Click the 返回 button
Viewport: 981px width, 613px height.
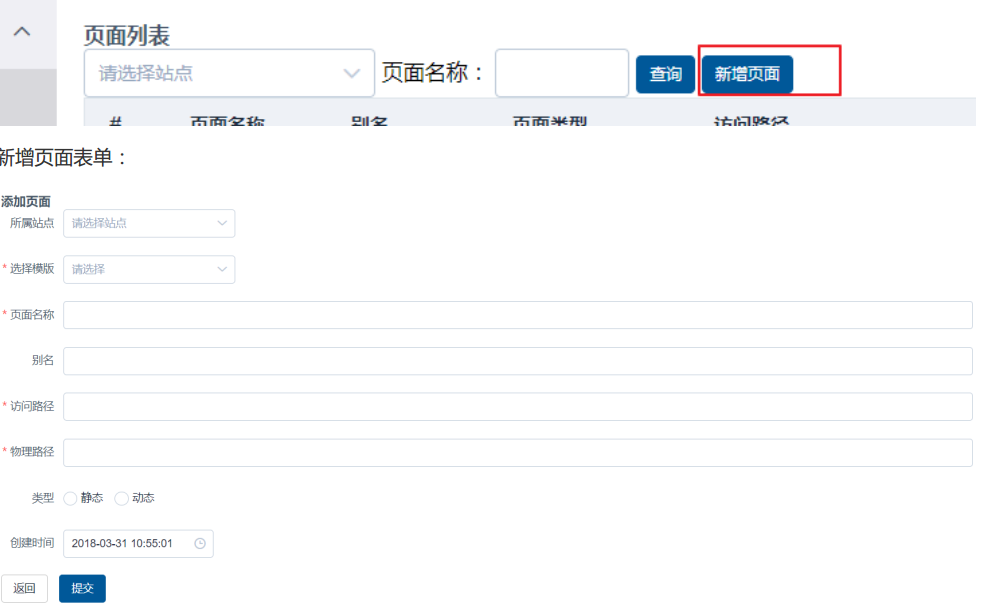(x=24, y=589)
